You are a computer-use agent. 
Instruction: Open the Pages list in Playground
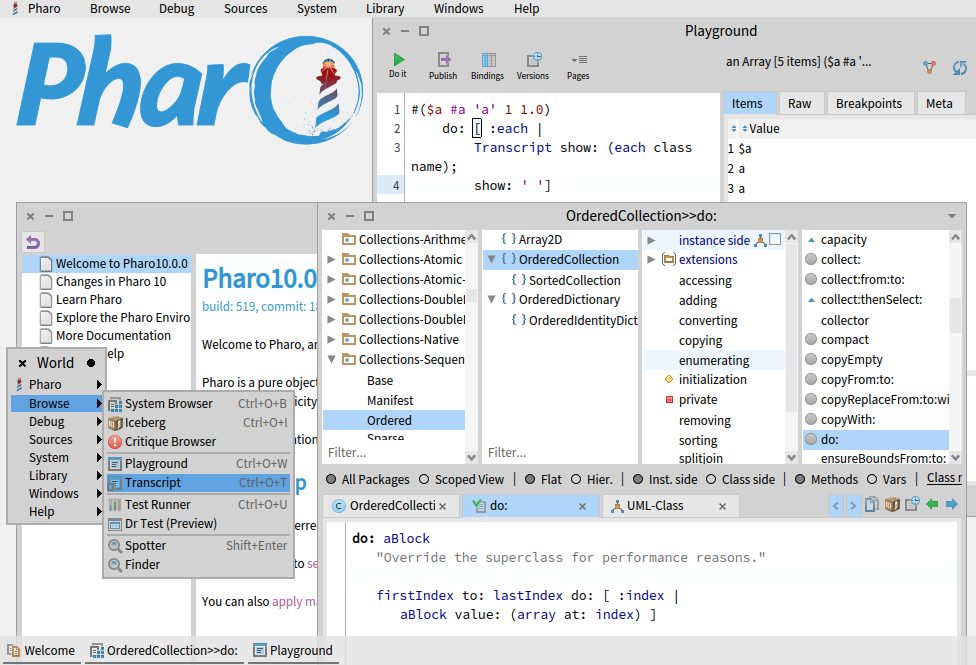578,66
